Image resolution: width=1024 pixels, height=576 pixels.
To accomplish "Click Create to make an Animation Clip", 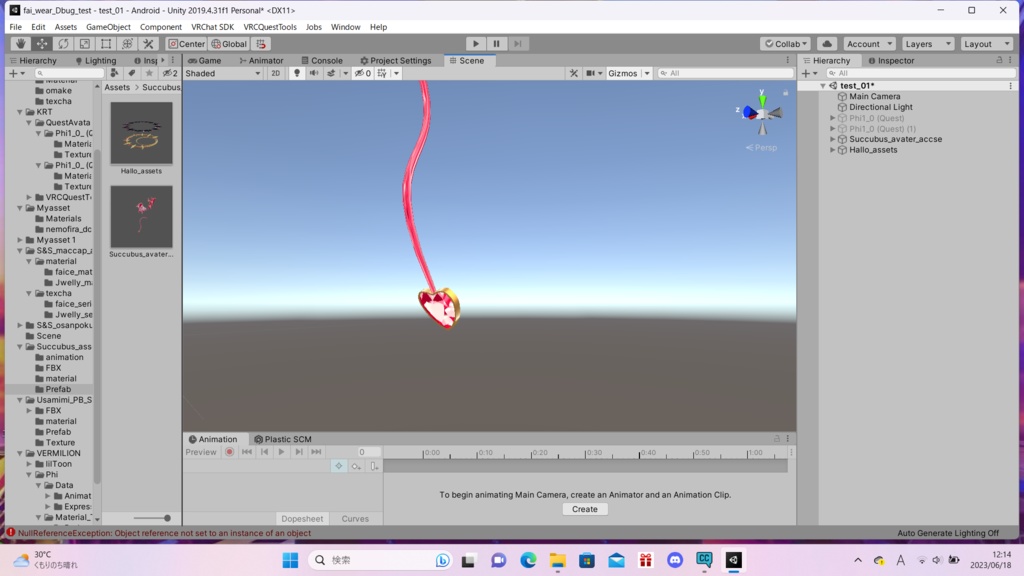I will [x=585, y=509].
